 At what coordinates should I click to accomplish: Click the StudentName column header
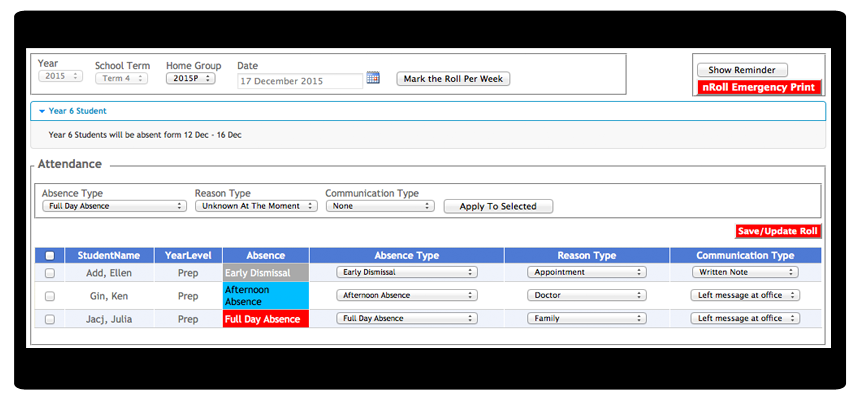(x=109, y=255)
